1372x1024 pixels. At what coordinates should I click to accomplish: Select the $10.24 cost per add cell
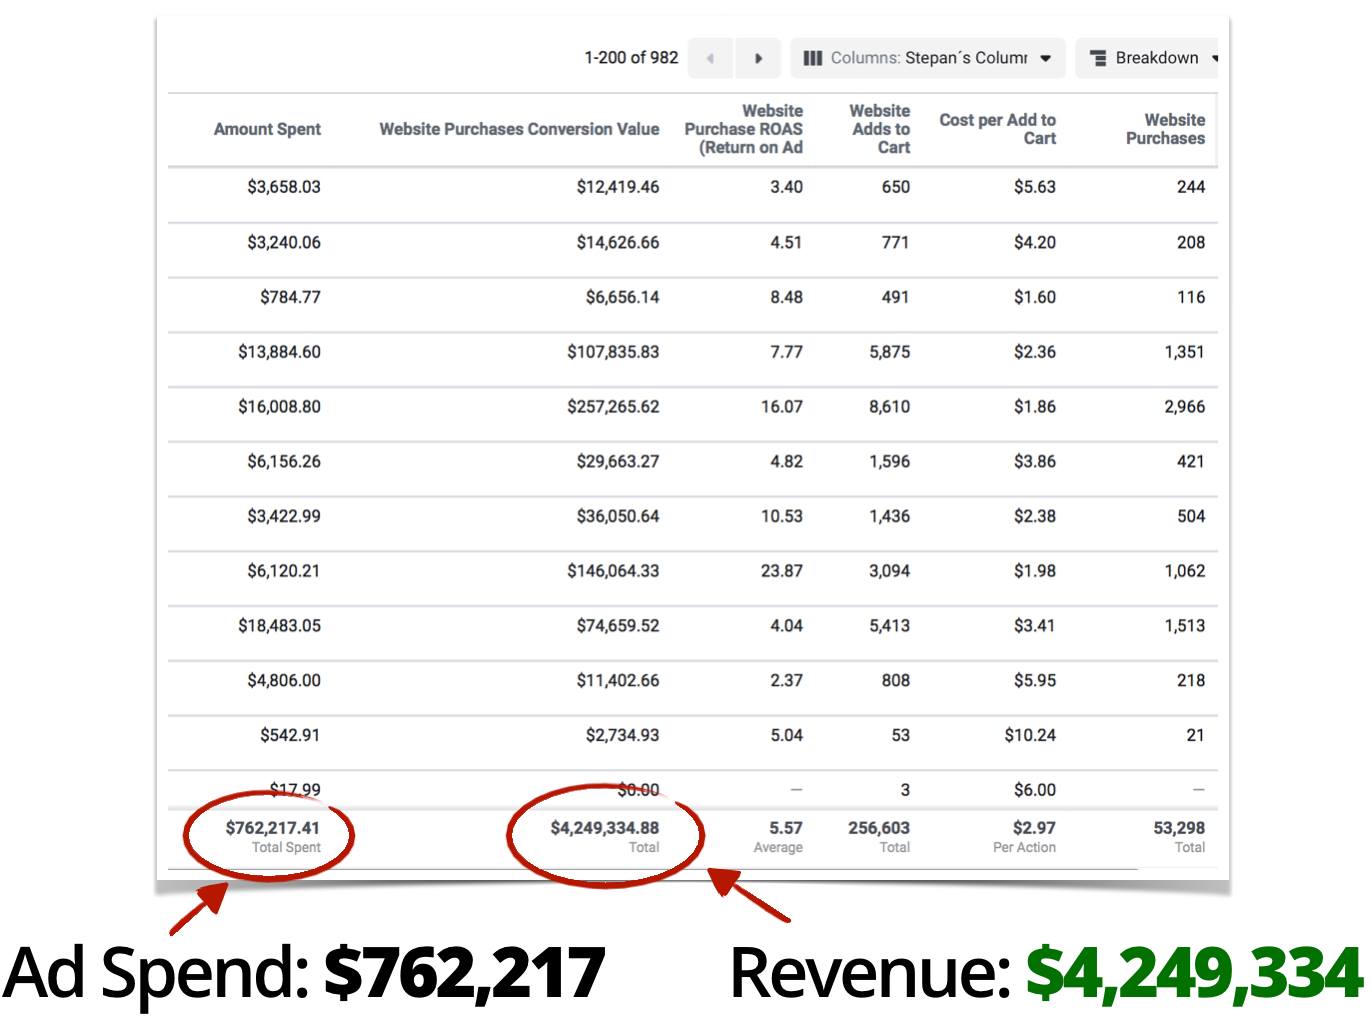(x=1030, y=735)
